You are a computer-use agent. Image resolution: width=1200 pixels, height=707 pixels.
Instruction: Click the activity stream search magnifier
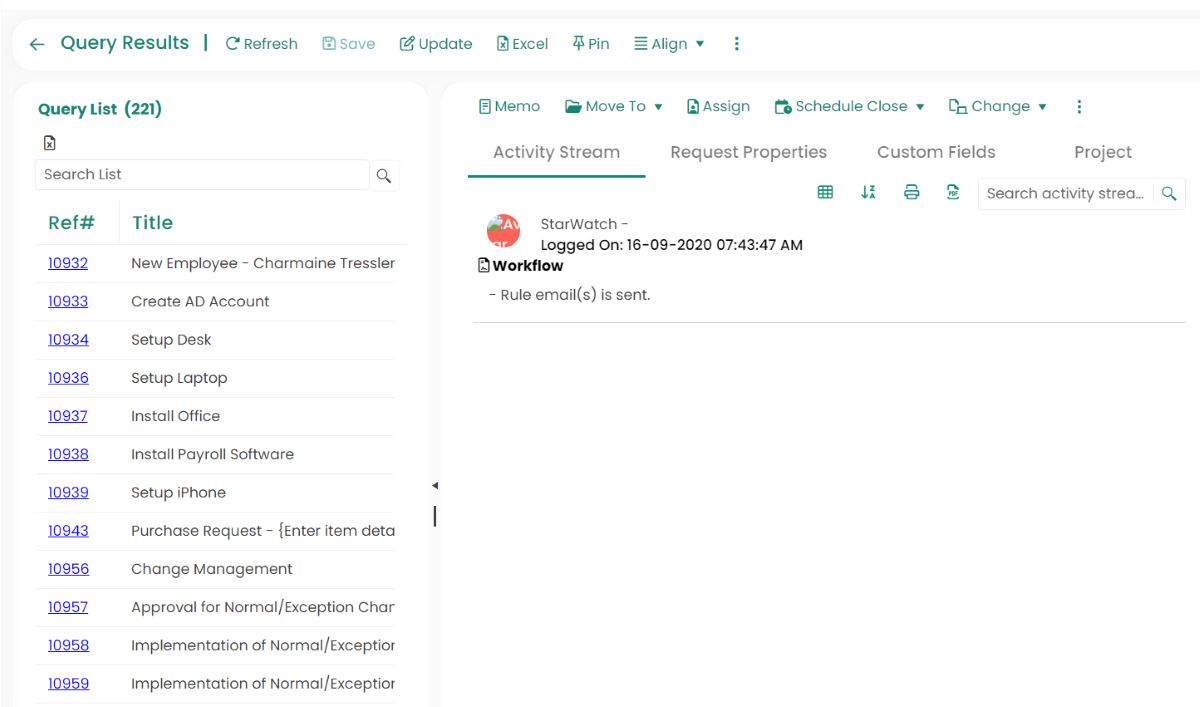pos(1168,194)
